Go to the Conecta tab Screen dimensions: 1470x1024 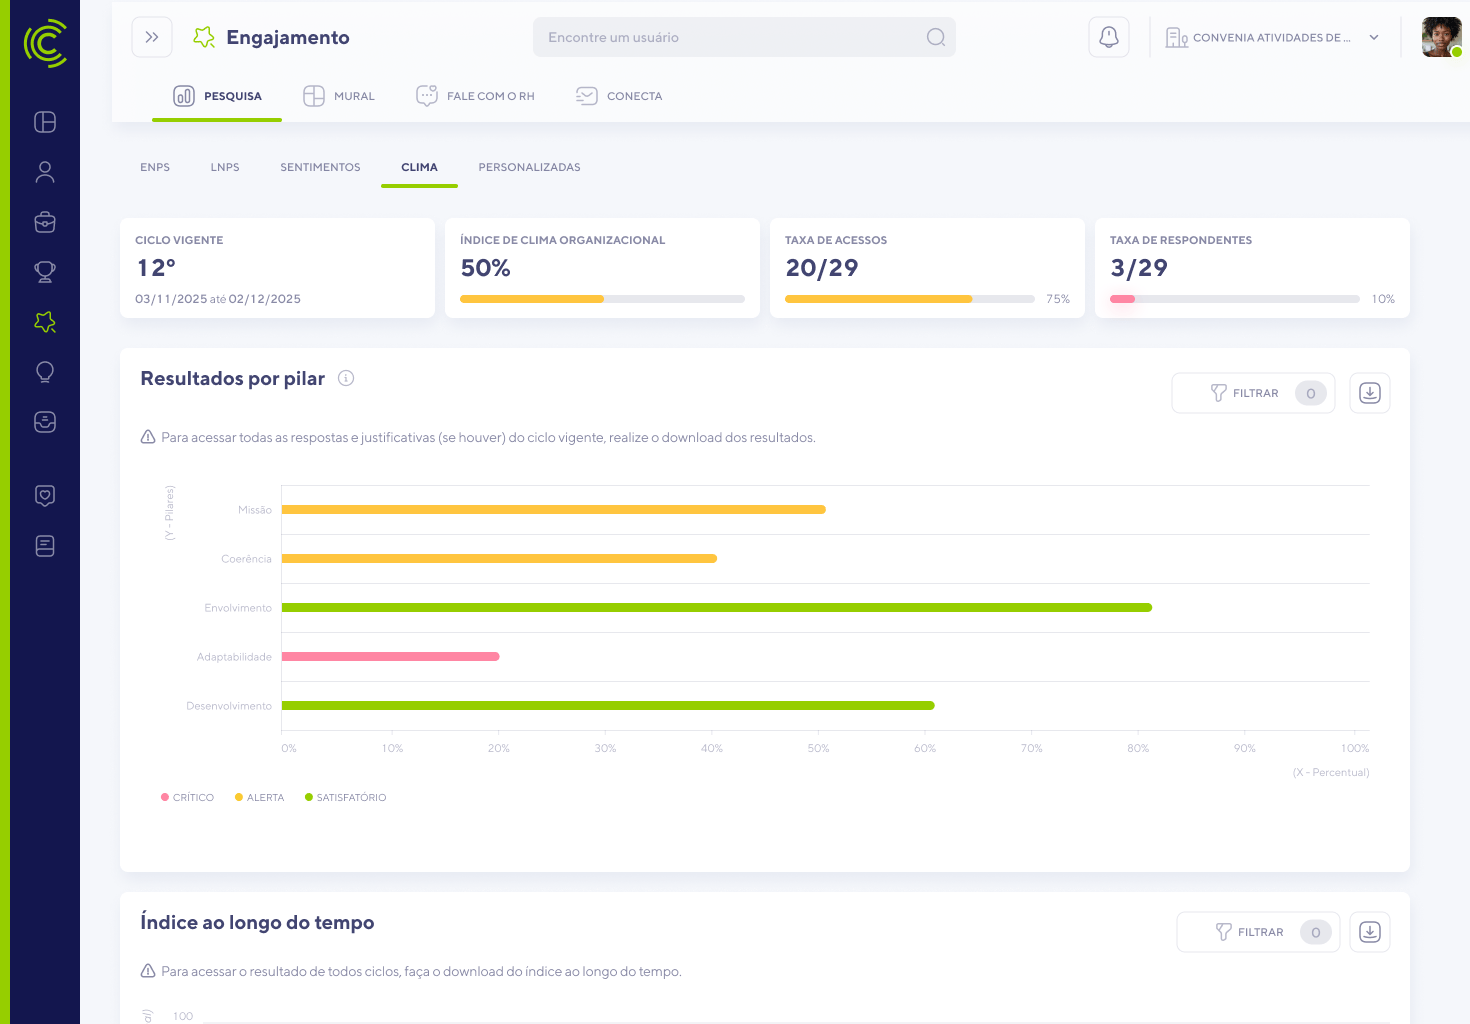(619, 96)
